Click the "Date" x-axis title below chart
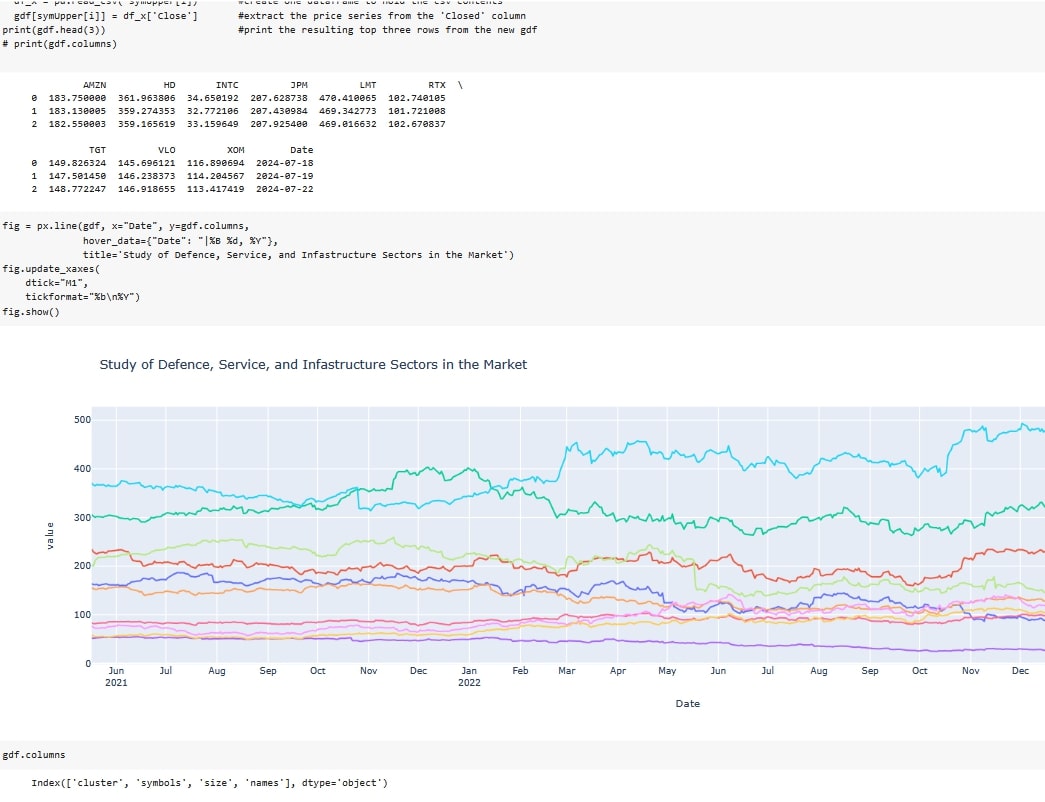Viewport: 1045px width, 802px height. pyautogui.click(x=687, y=704)
